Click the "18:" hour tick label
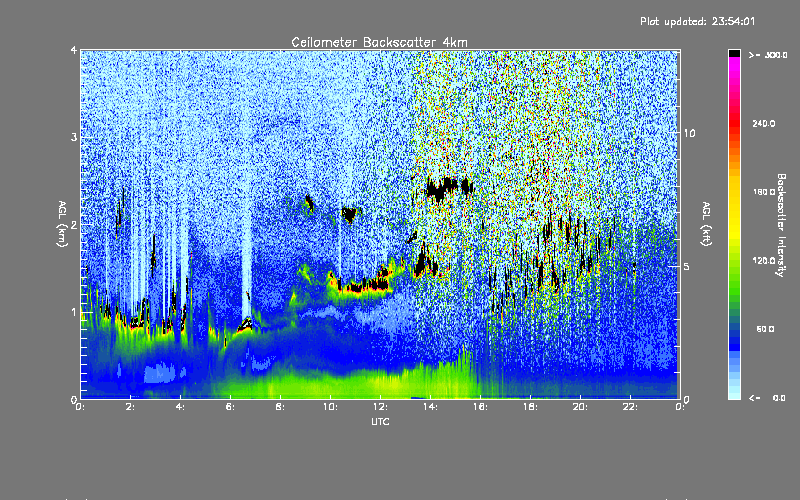800x500 pixels. tap(530, 407)
